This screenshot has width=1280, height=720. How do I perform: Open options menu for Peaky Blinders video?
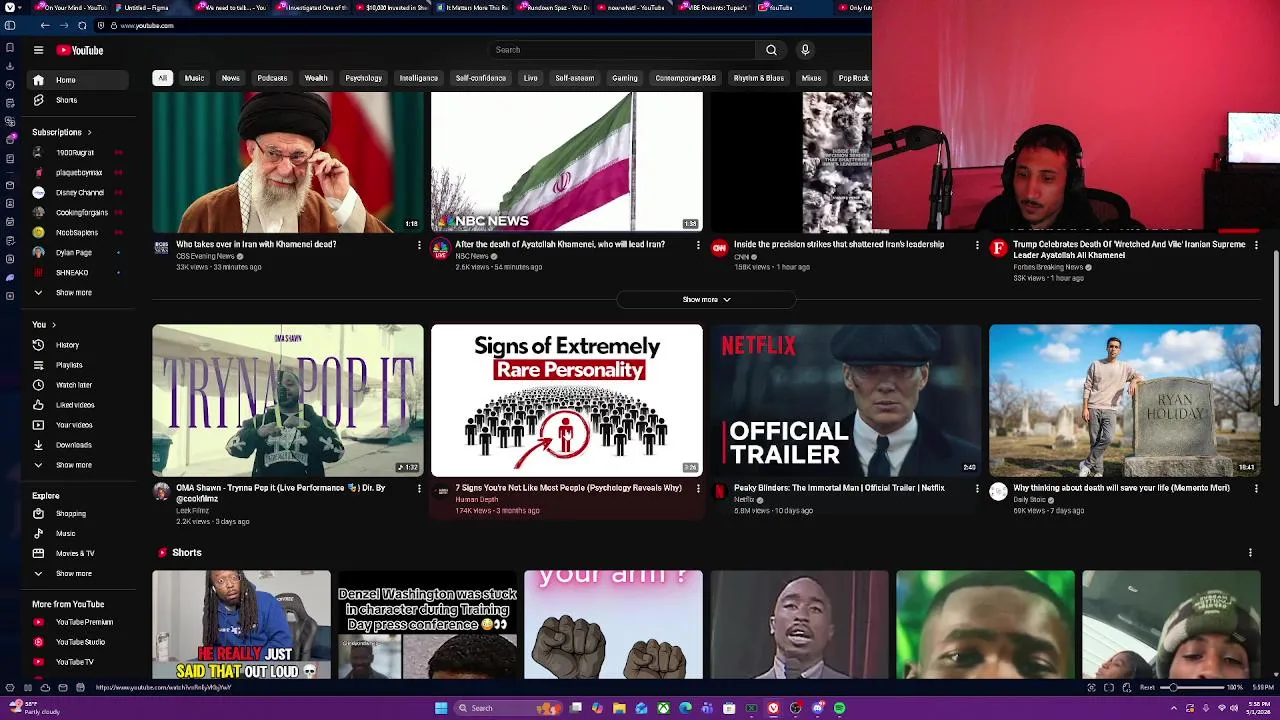coord(977,488)
